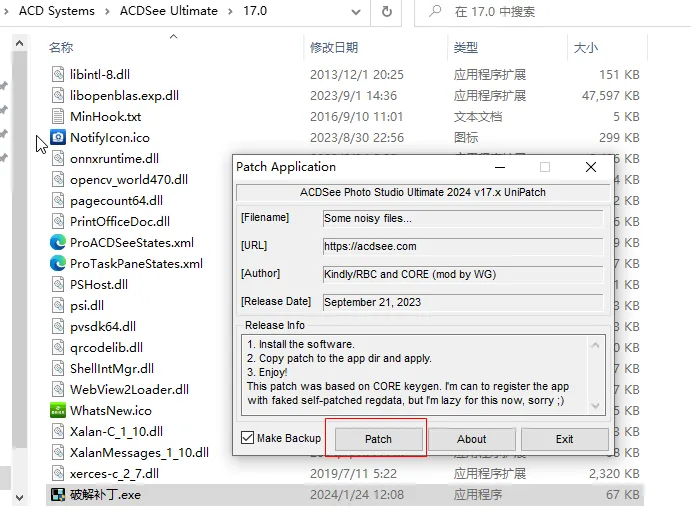This screenshot has height=514, width=691.
Task: Click the Patch button
Action: point(378,439)
